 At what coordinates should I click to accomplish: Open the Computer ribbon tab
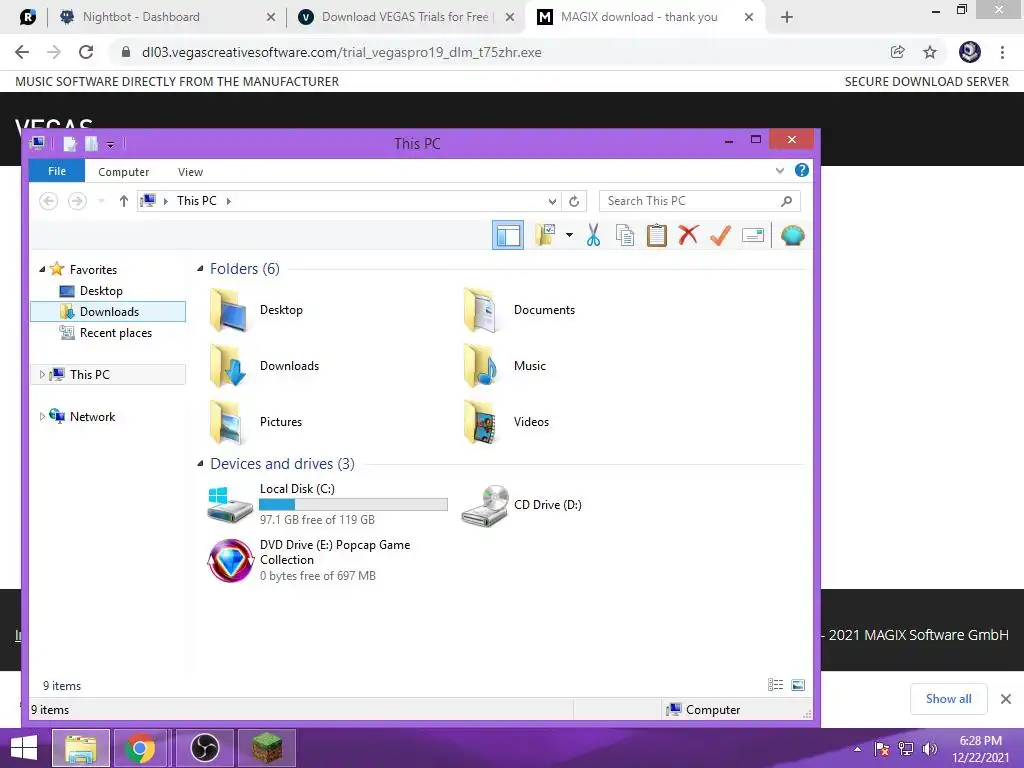click(123, 172)
